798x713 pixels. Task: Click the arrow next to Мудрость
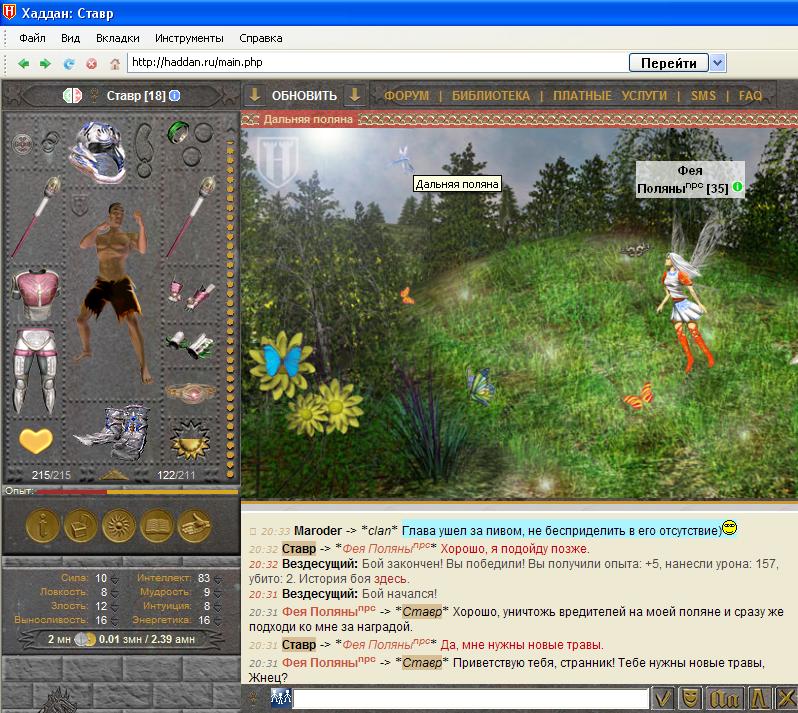pyautogui.click(x=218, y=593)
